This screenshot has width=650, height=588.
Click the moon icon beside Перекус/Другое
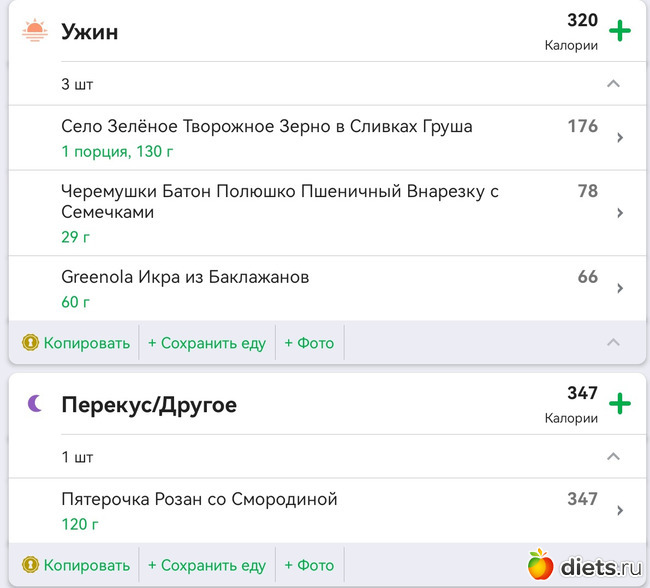pos(35,404)
